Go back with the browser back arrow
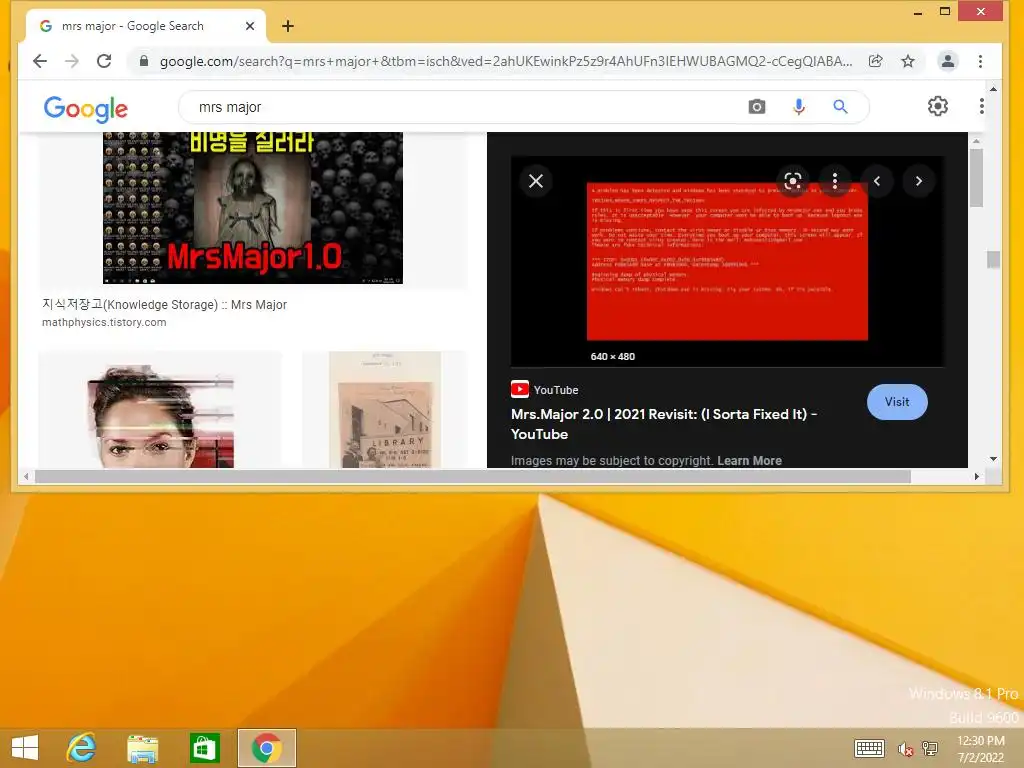This screenshot has width=1024, height=768. 40,61
